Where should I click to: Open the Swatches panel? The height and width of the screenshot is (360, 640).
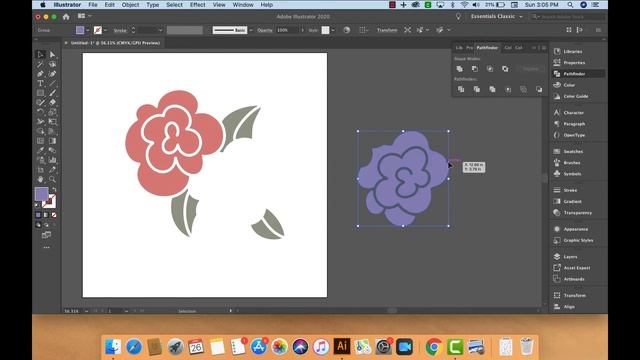pyautogui.click(x=573, y=151)
